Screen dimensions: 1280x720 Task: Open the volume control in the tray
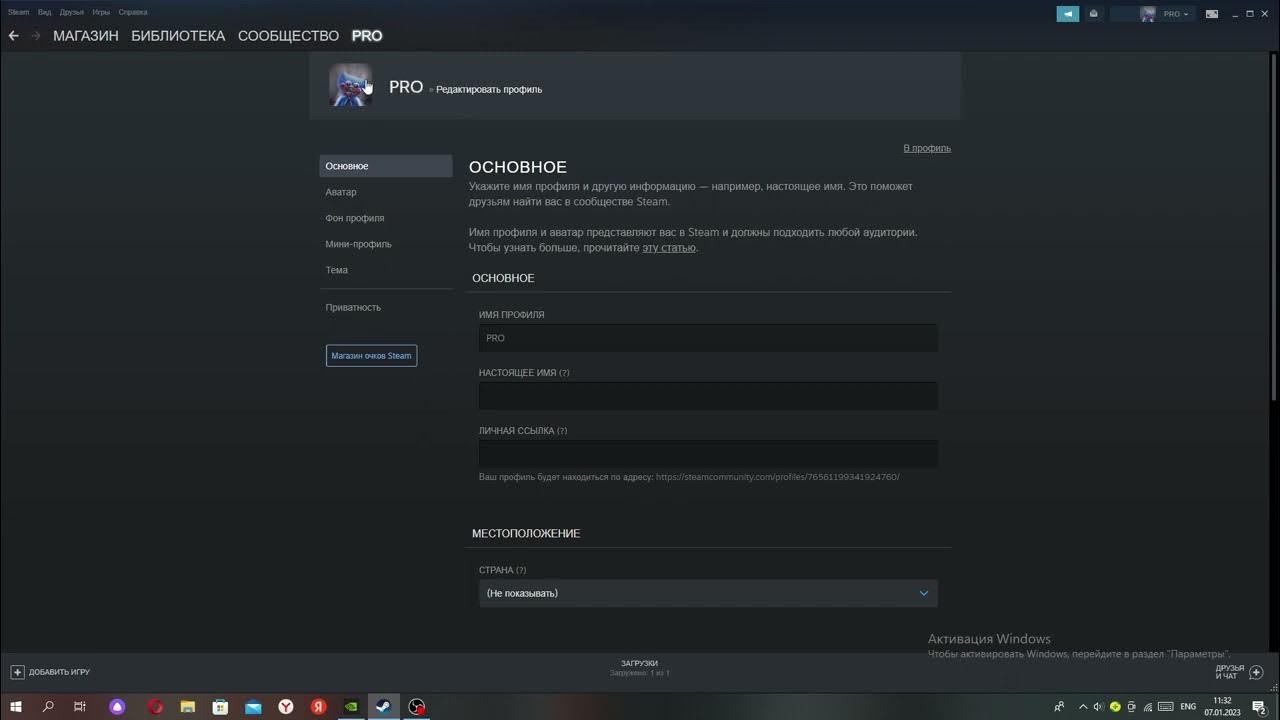pos(1098,707)
